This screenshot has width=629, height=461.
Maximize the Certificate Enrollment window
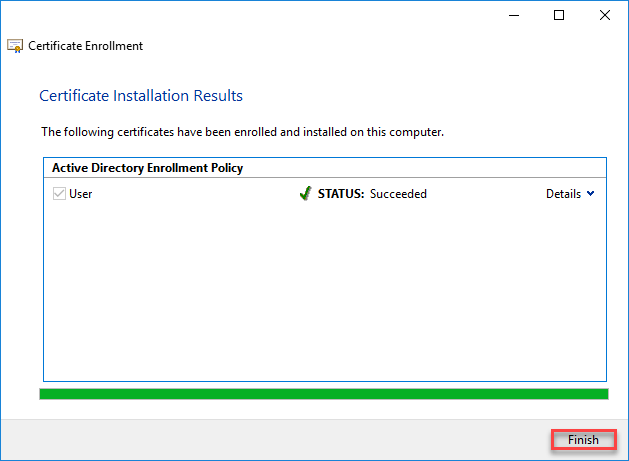pyautogui.click(x=559, y=15)
